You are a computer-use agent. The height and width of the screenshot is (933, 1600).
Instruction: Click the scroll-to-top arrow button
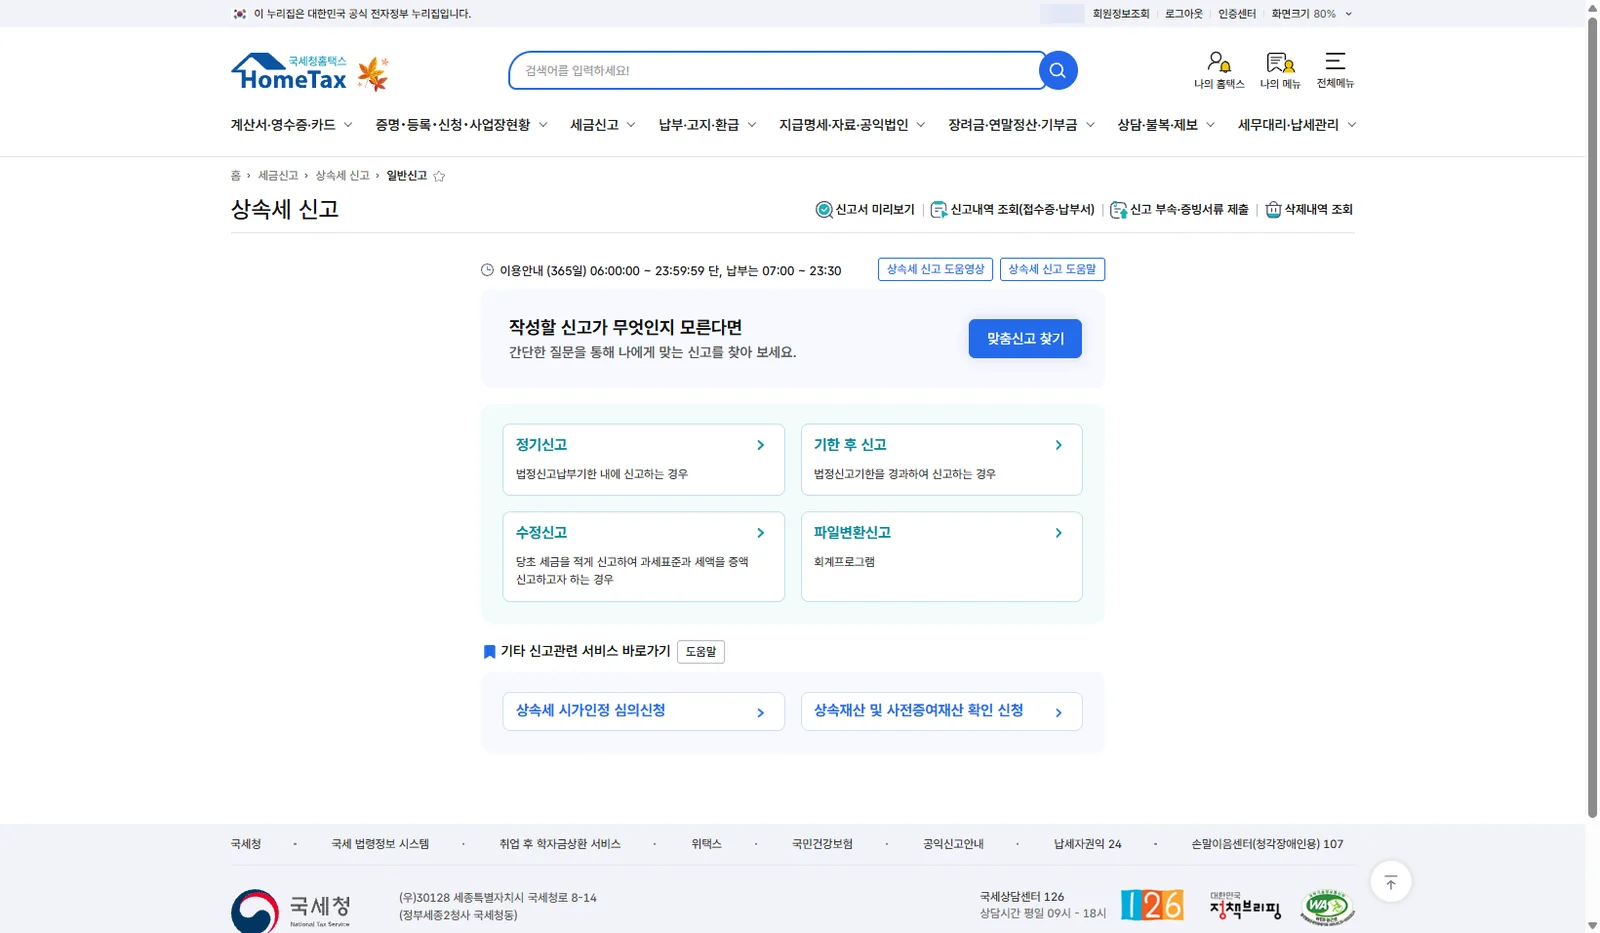1390,882
